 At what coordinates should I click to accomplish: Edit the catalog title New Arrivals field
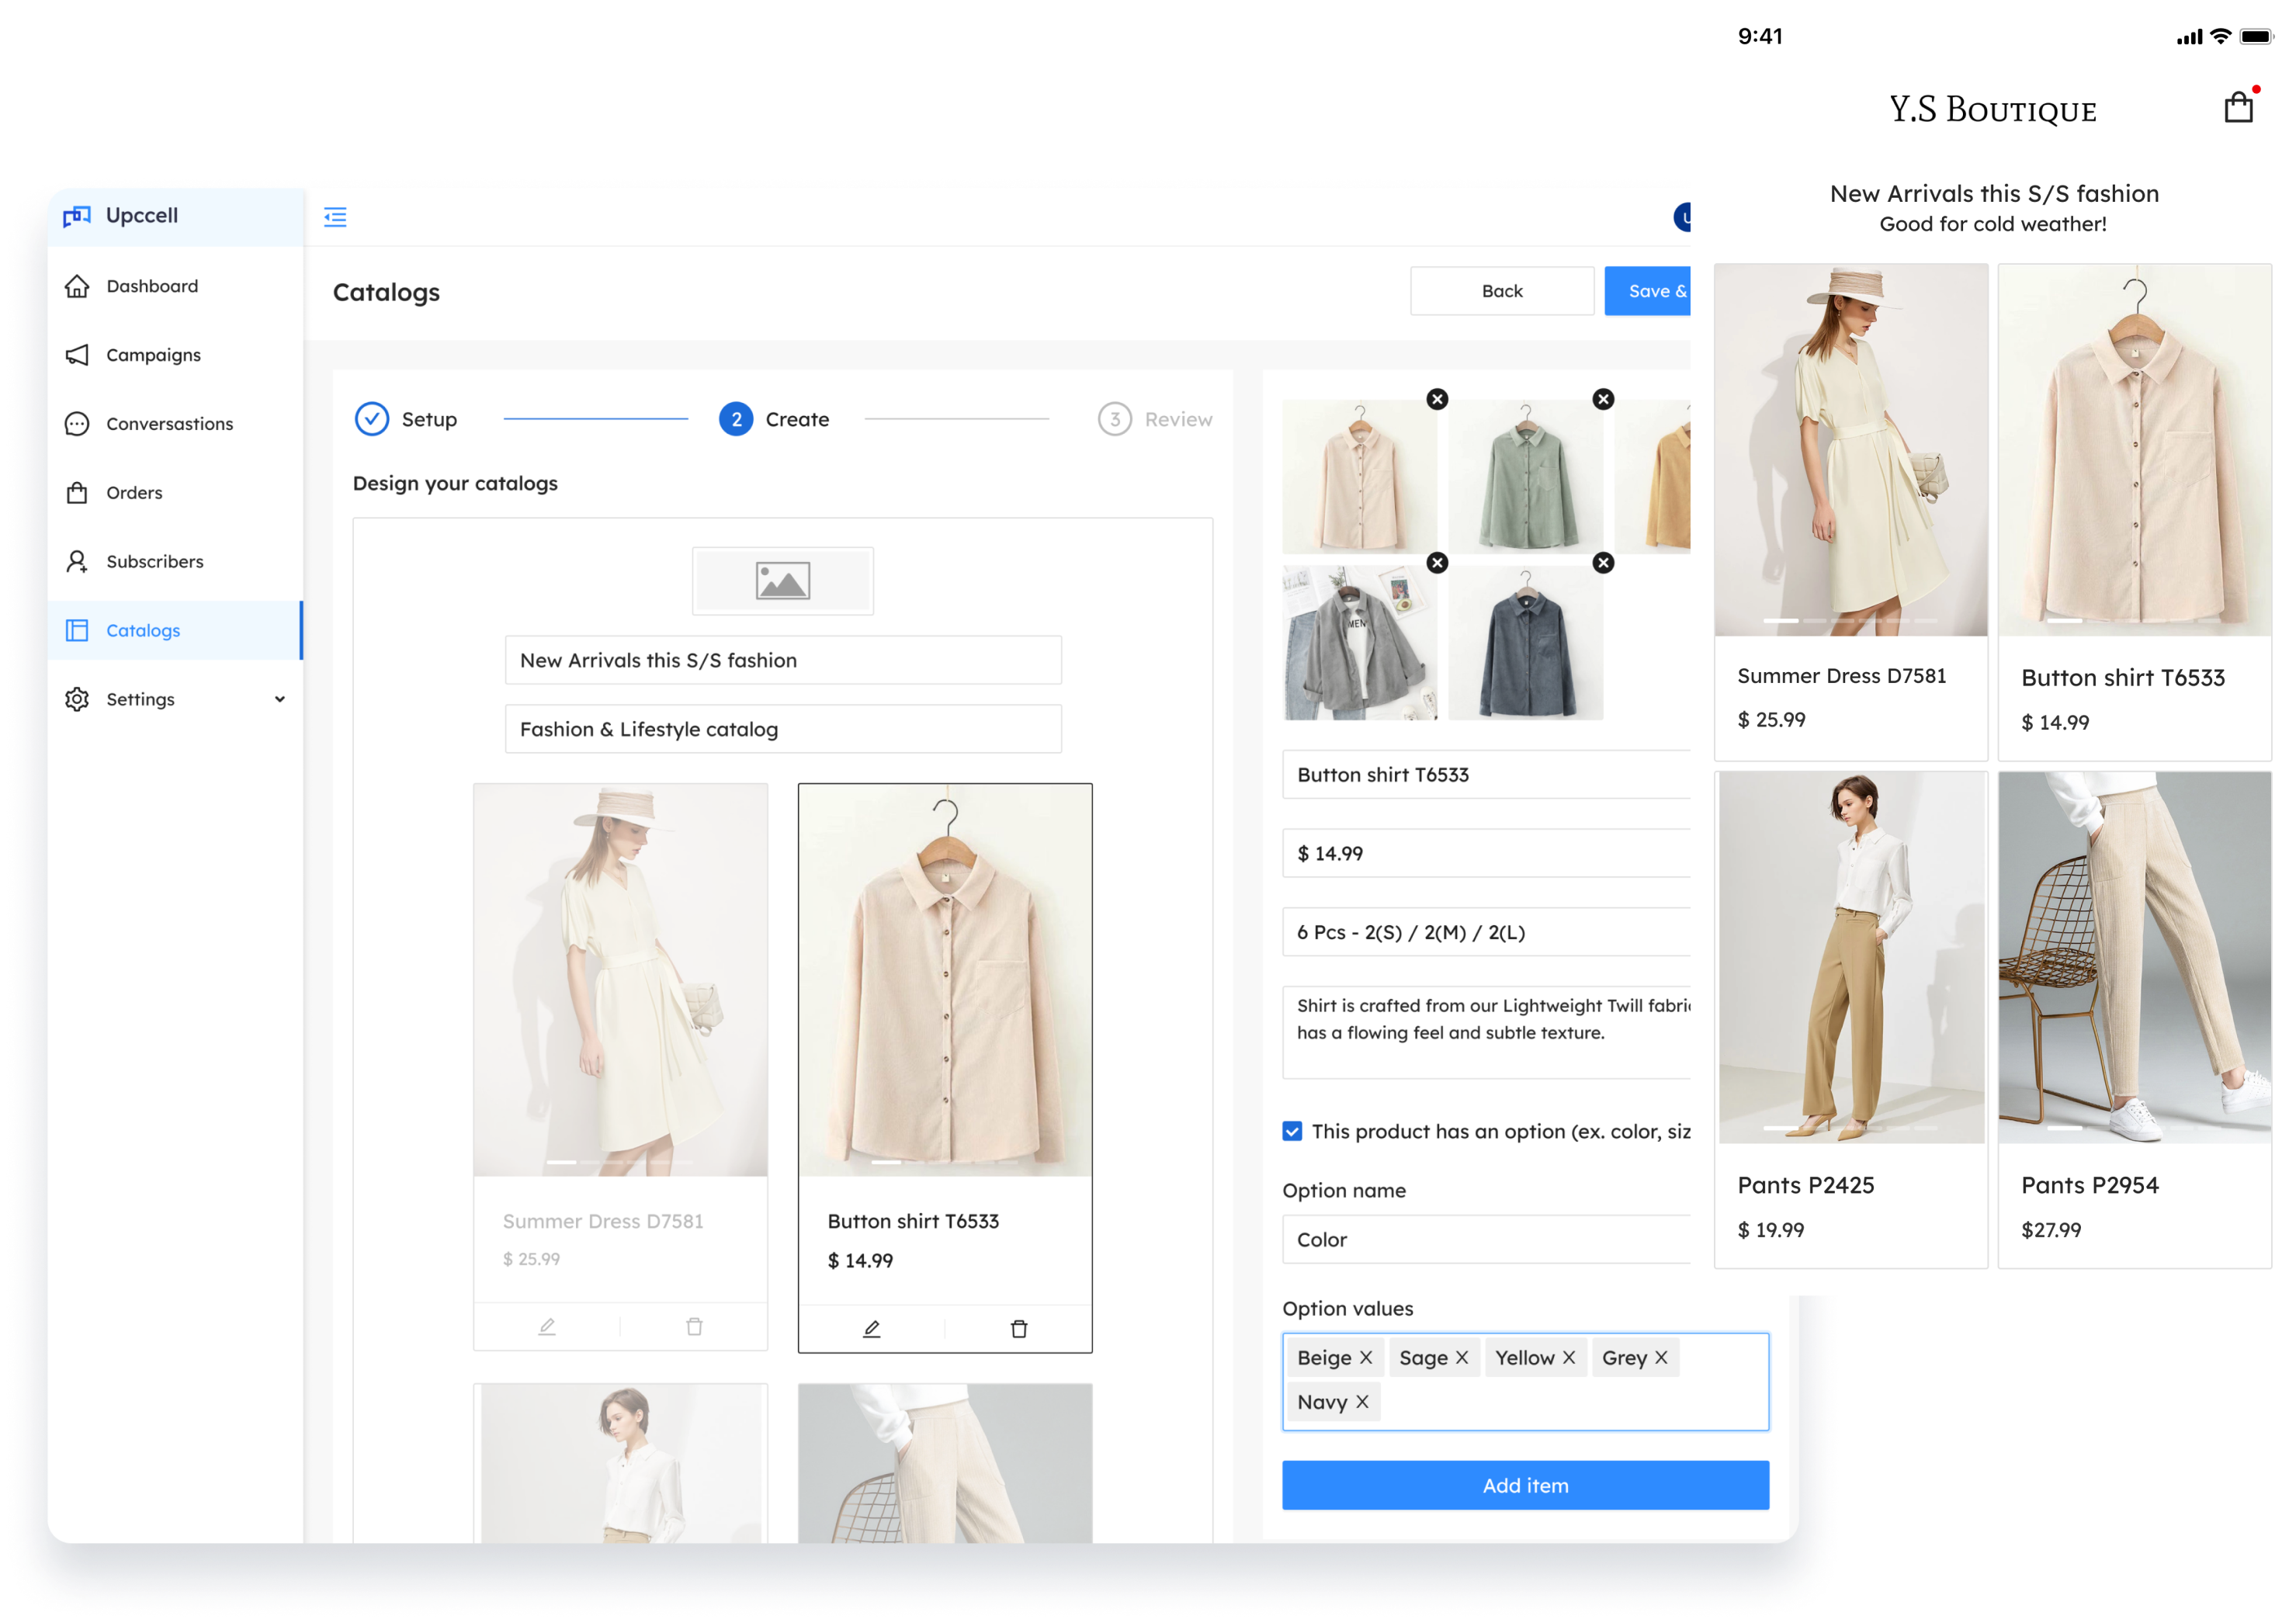coord(783,660)
